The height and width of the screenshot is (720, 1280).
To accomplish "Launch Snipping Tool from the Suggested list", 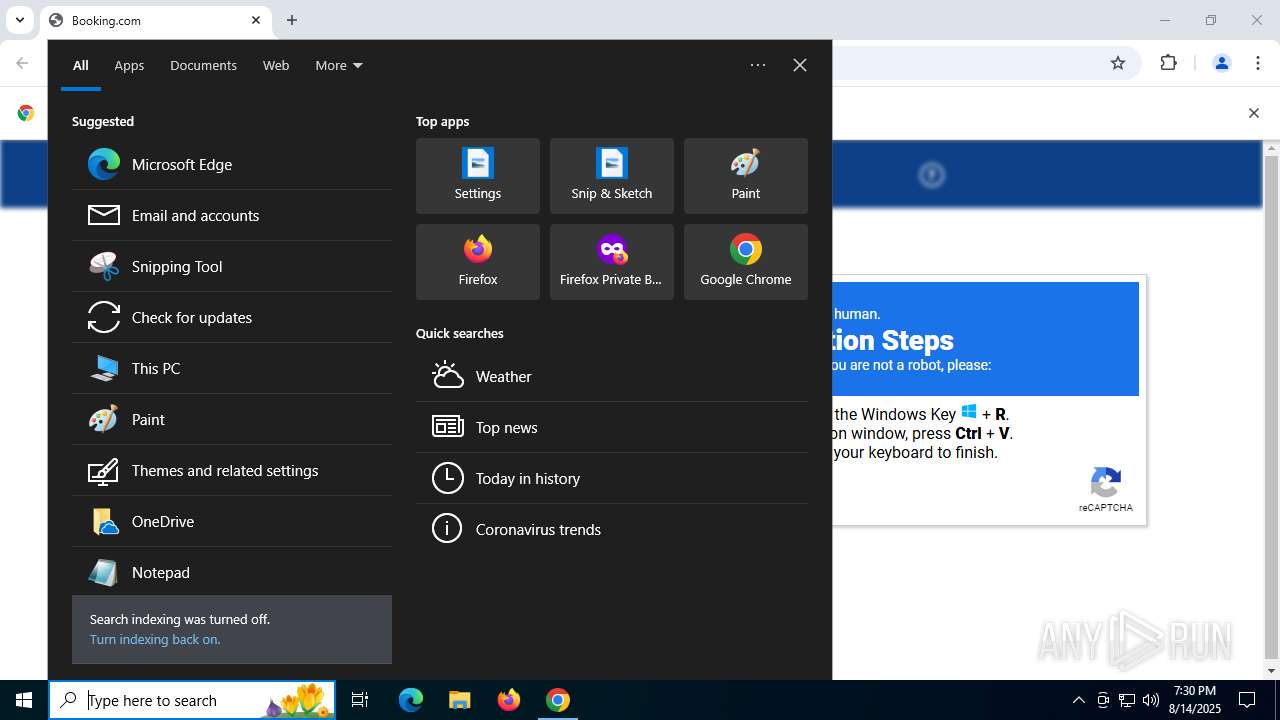I will coord(232,266).
